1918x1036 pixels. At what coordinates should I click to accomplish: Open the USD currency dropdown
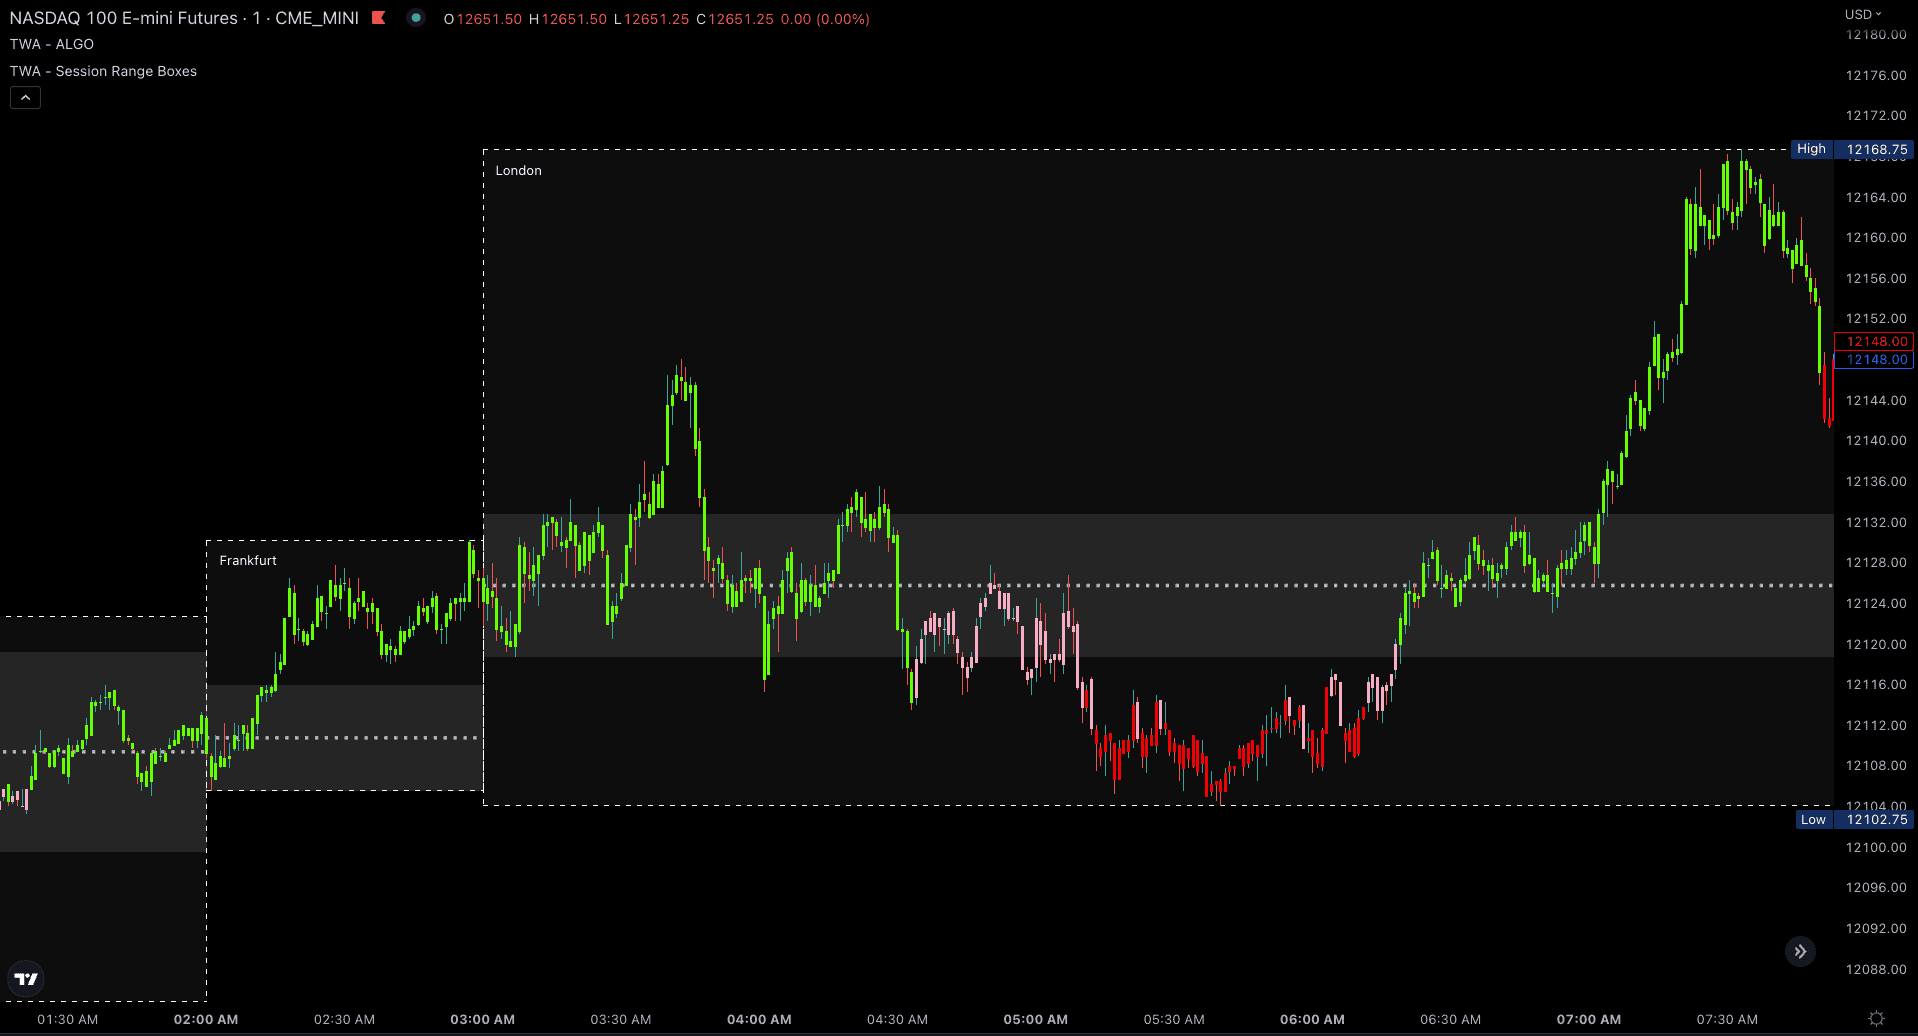[1862, 14]
